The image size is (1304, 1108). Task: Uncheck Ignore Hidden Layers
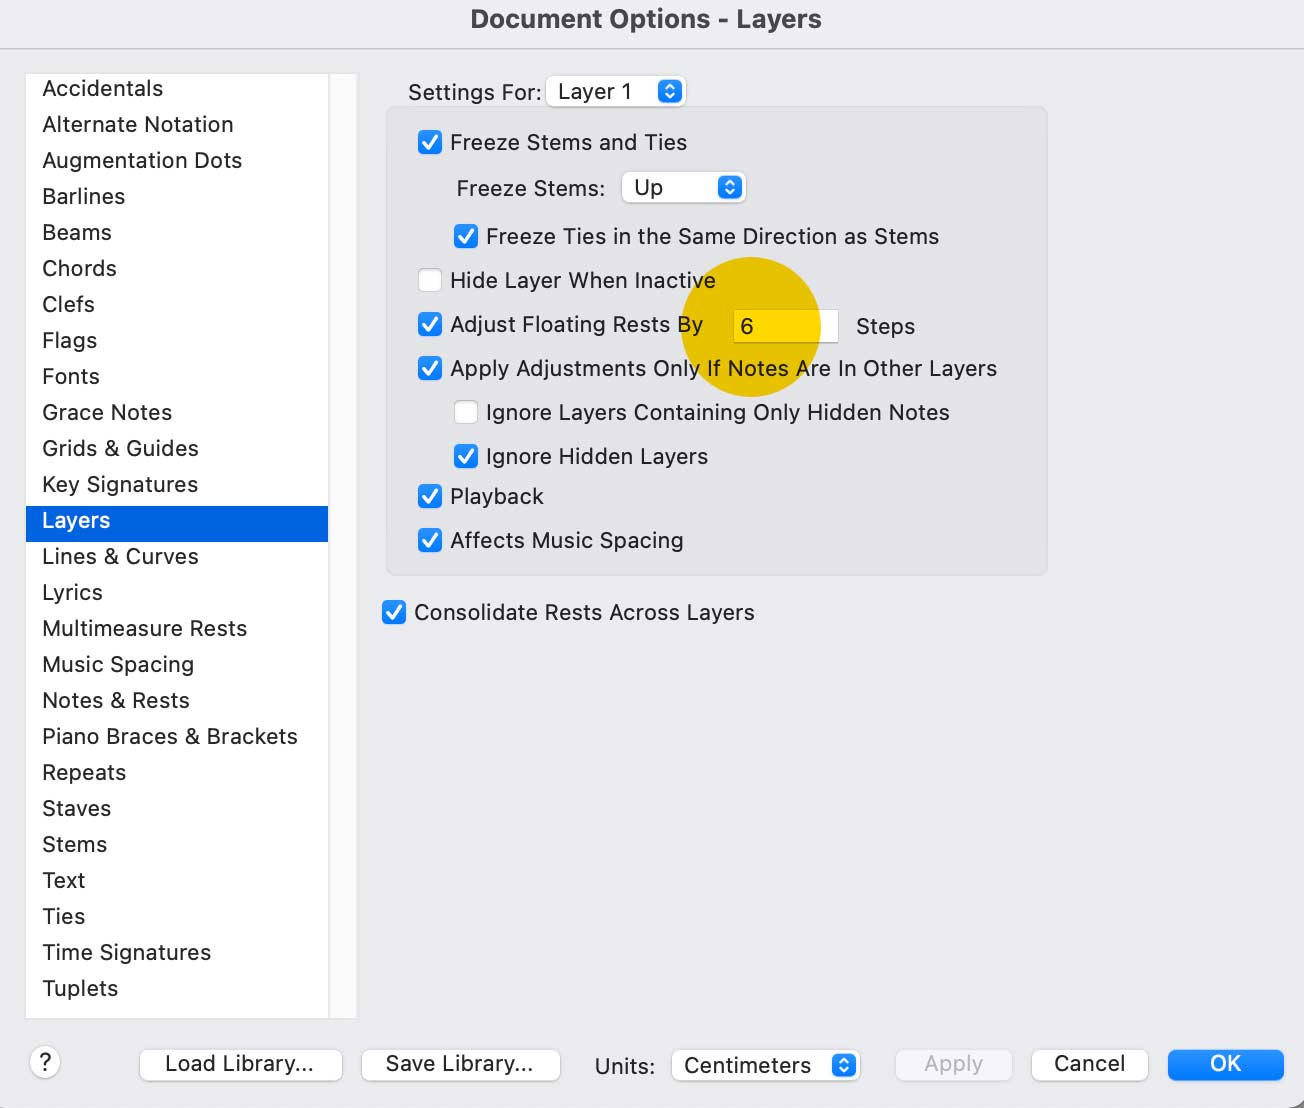466,456
